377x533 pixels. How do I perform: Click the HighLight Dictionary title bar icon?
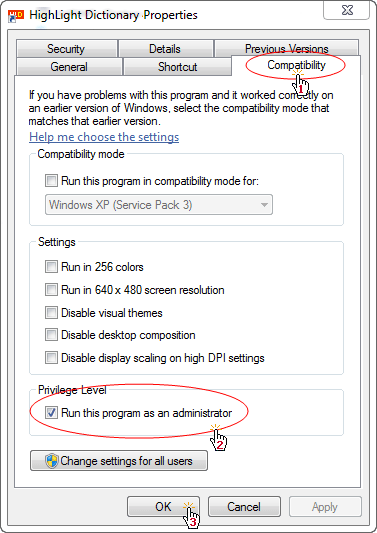click(x=16, y=16)
